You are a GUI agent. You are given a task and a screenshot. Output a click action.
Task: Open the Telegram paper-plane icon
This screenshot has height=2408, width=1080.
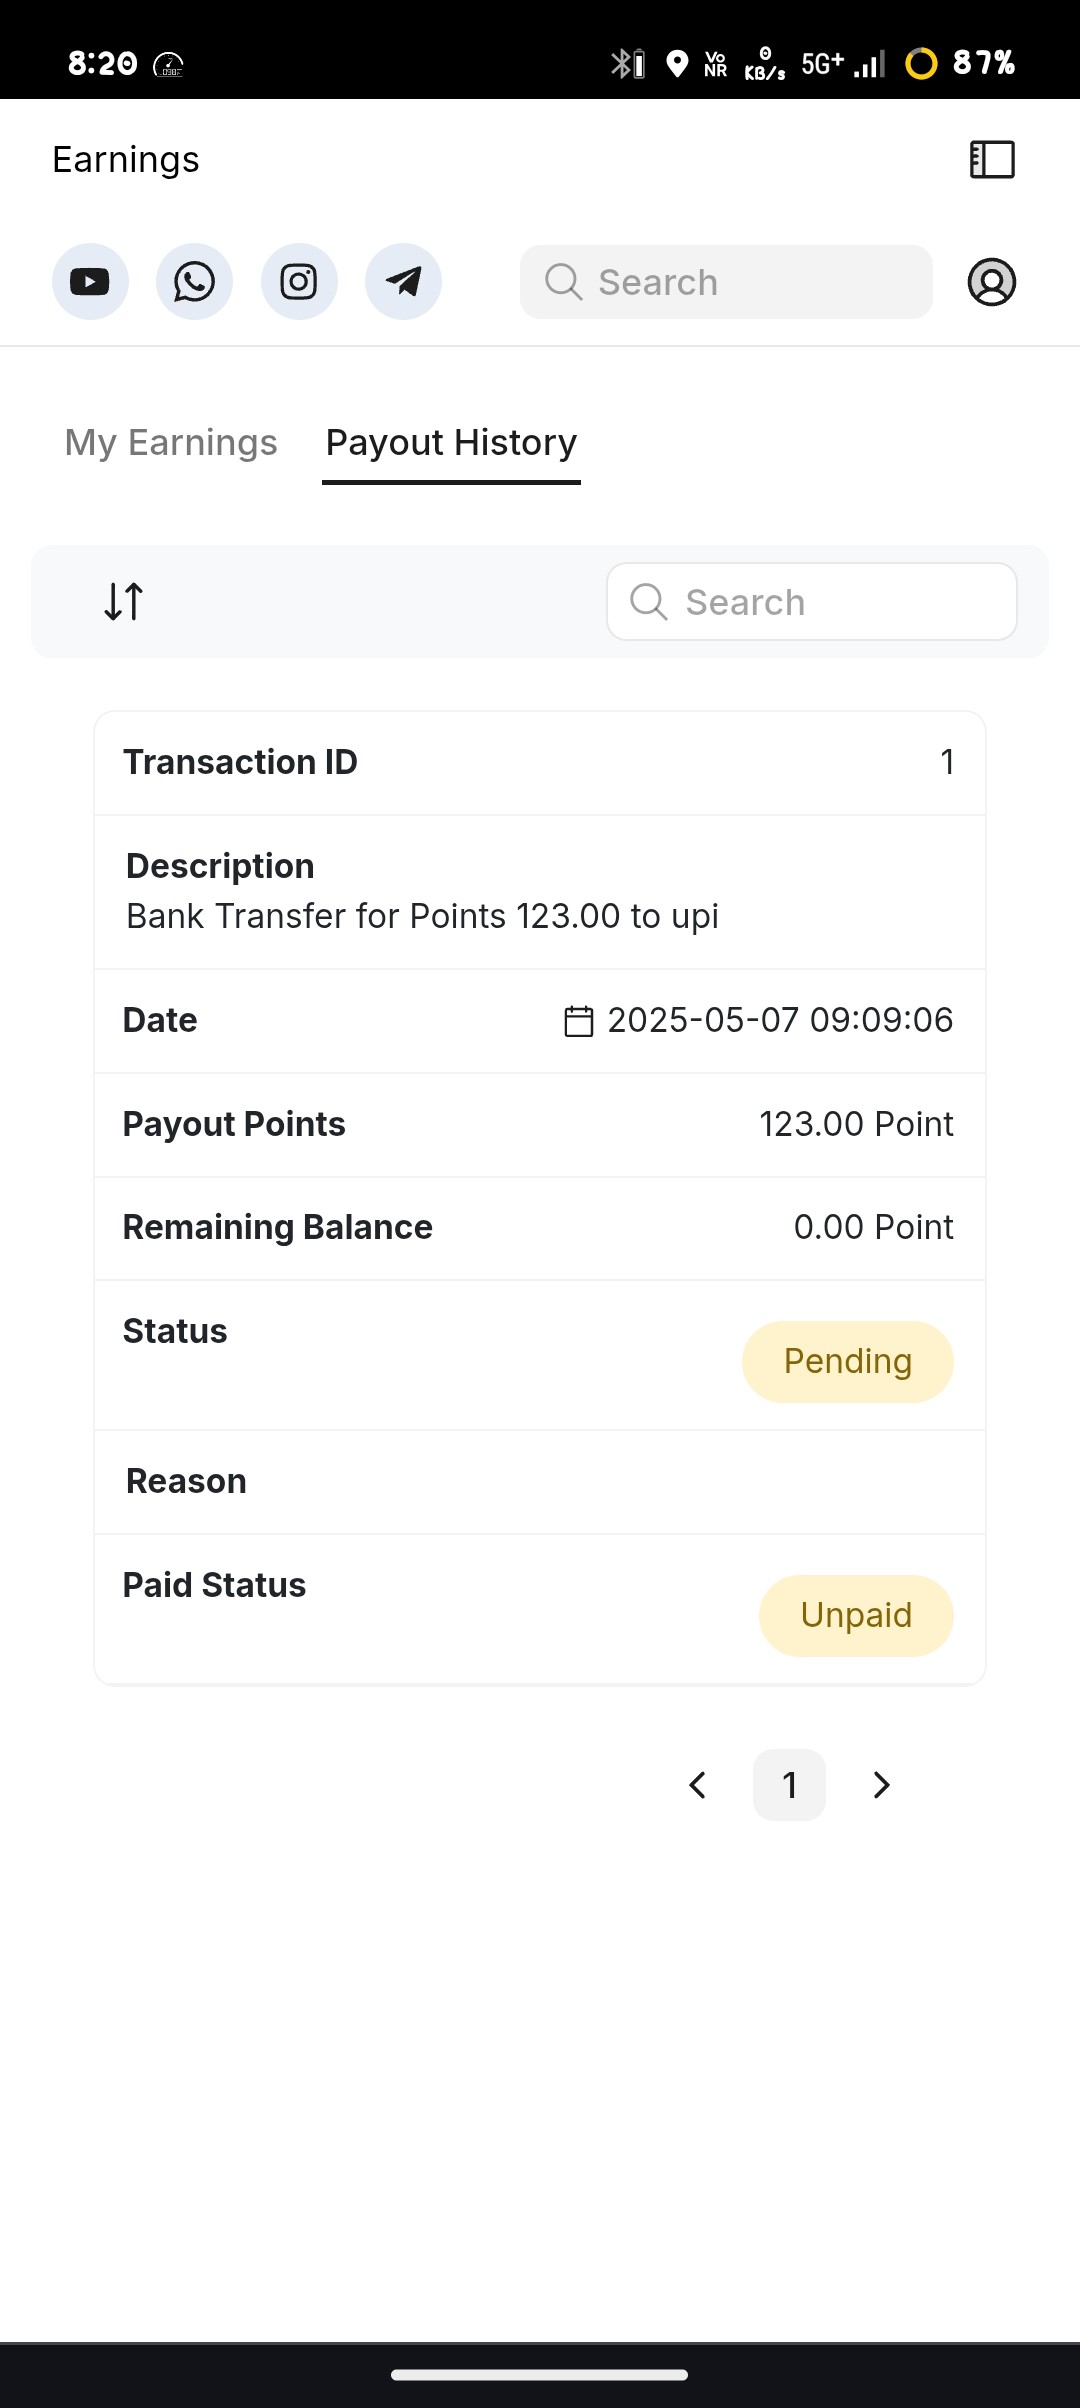pyautogui.click(x=403, y=282)
